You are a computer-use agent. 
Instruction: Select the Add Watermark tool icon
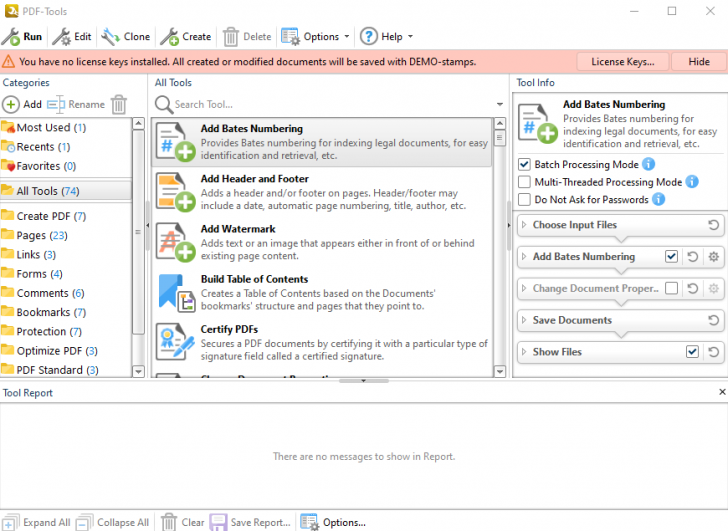pos(175,242)
